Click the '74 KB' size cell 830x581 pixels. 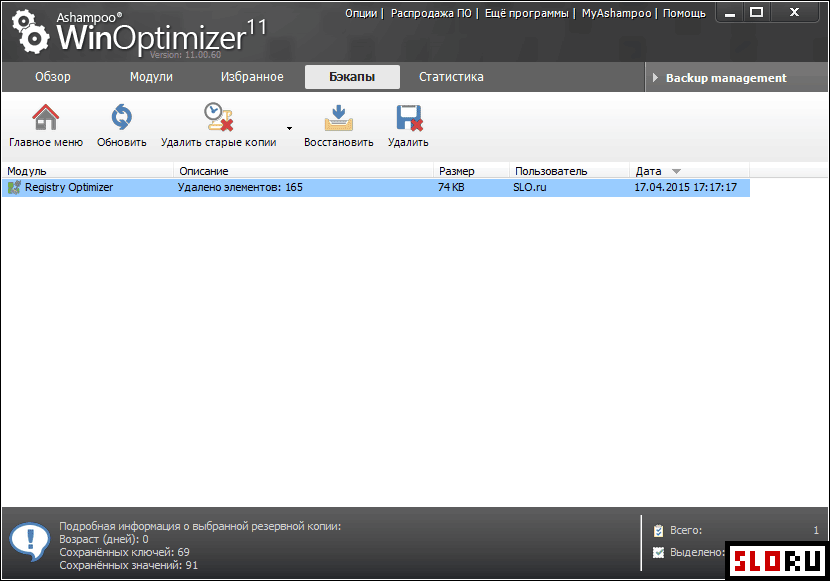tap(451, 187)
